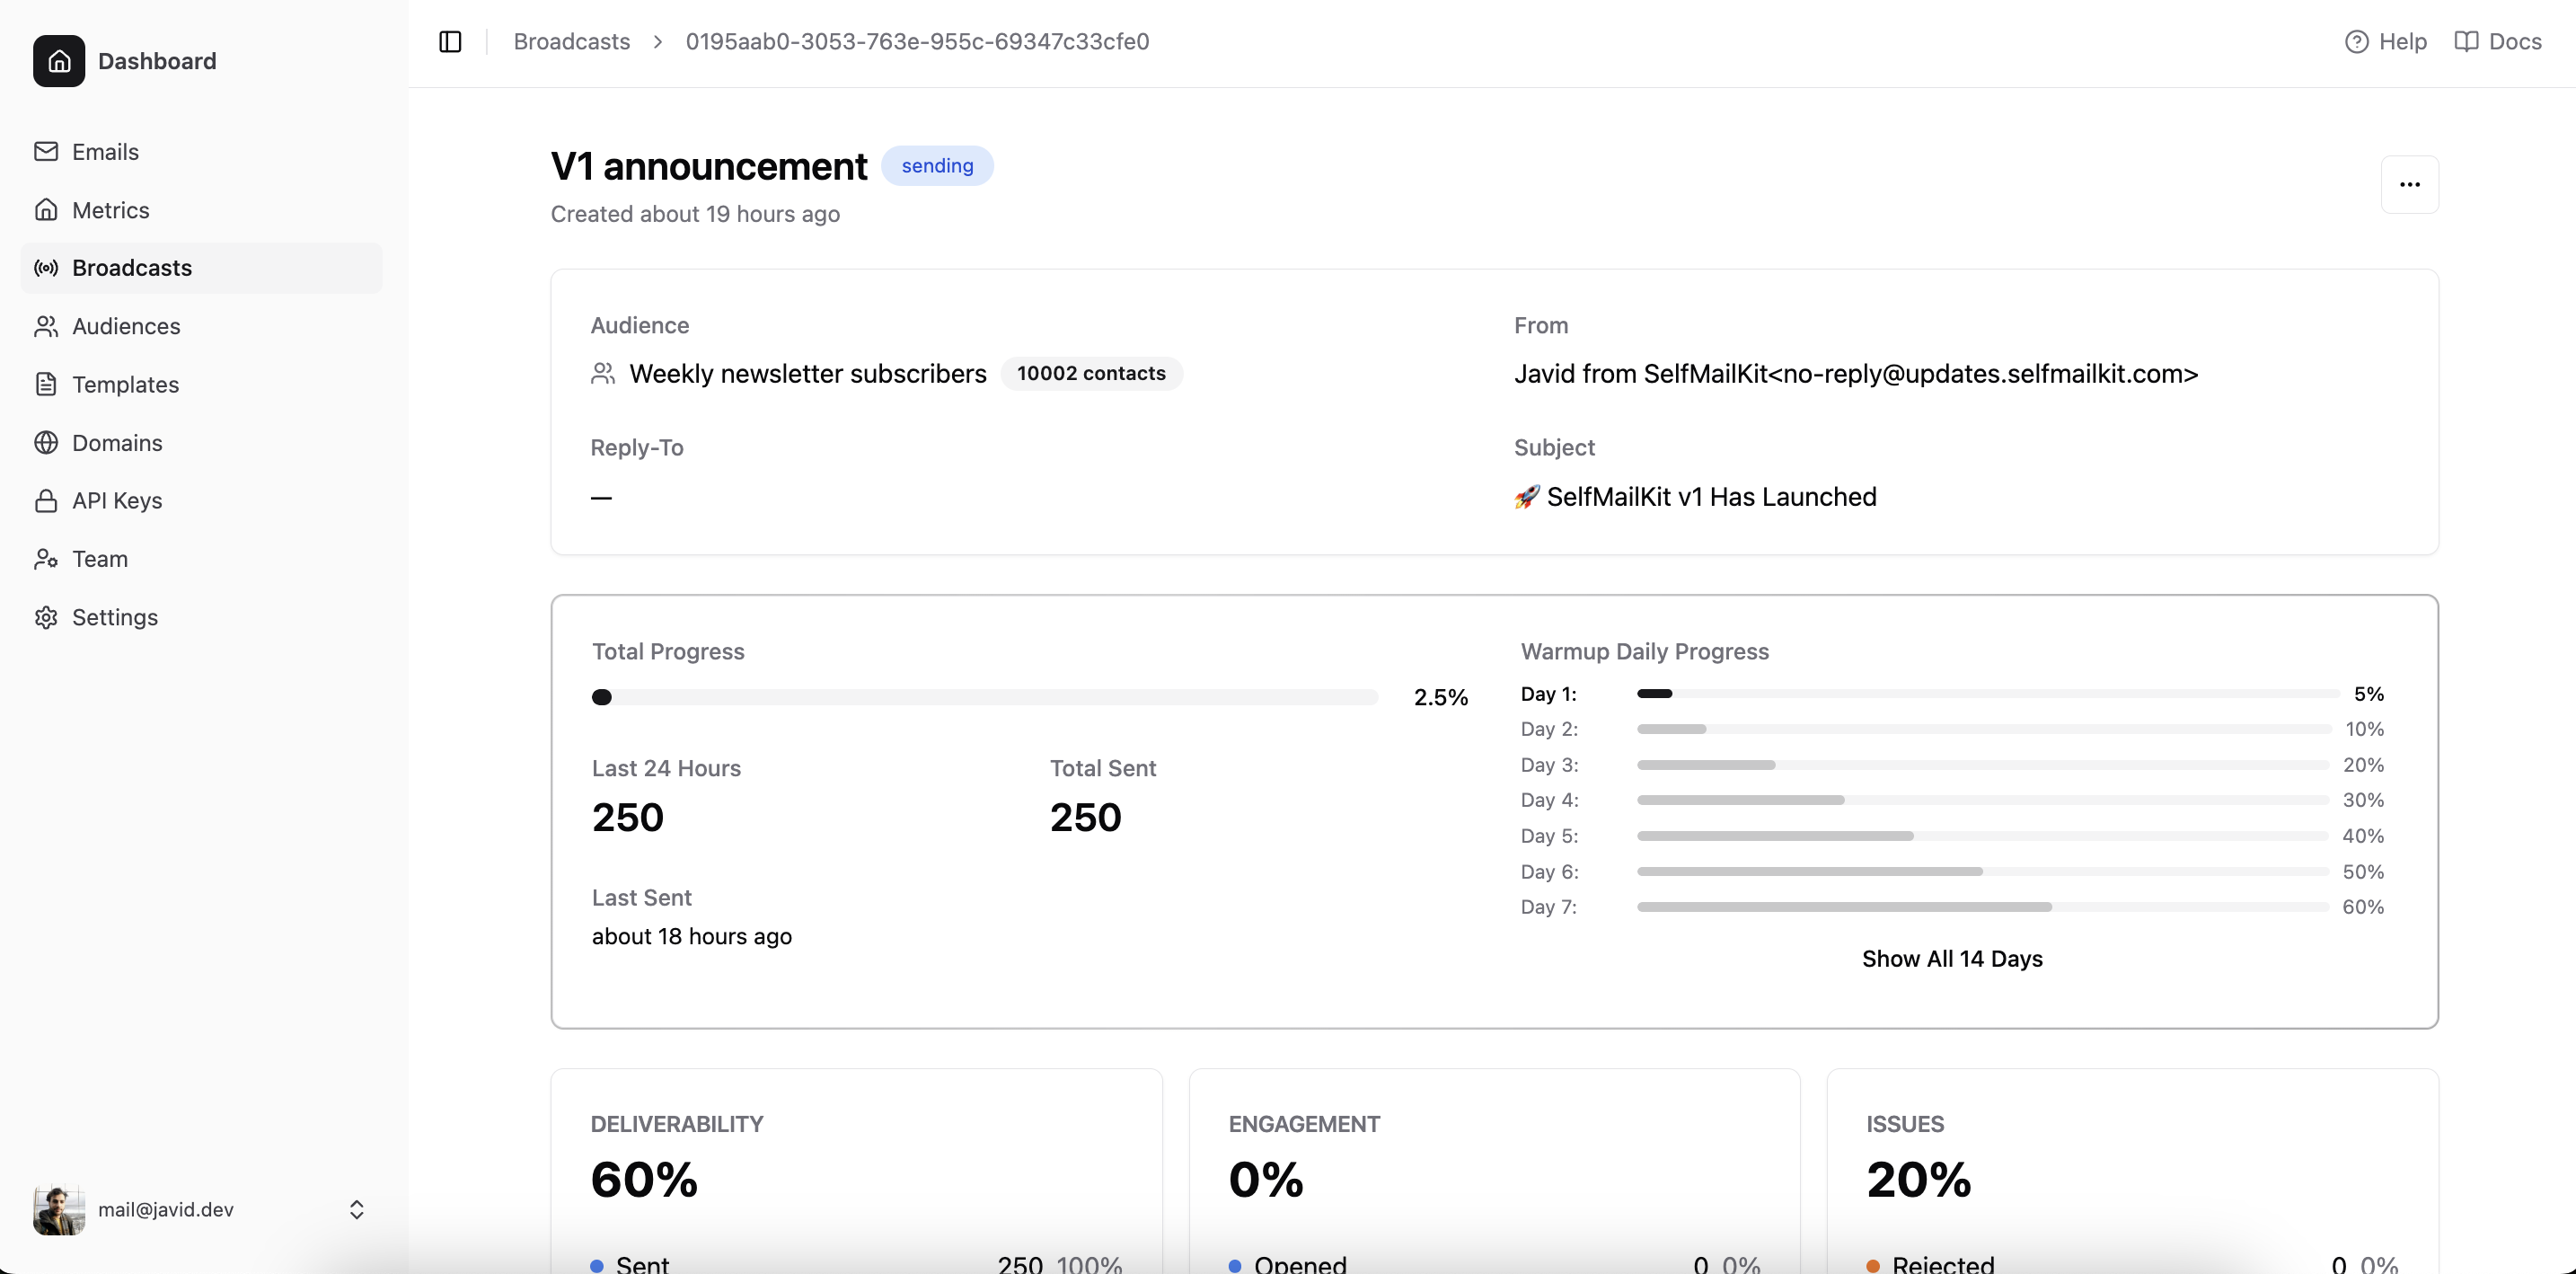This screenshot has height=1274, width=2576.
Task: Select Broadcasts in sidebar
Action: click(x=201, y=267)
